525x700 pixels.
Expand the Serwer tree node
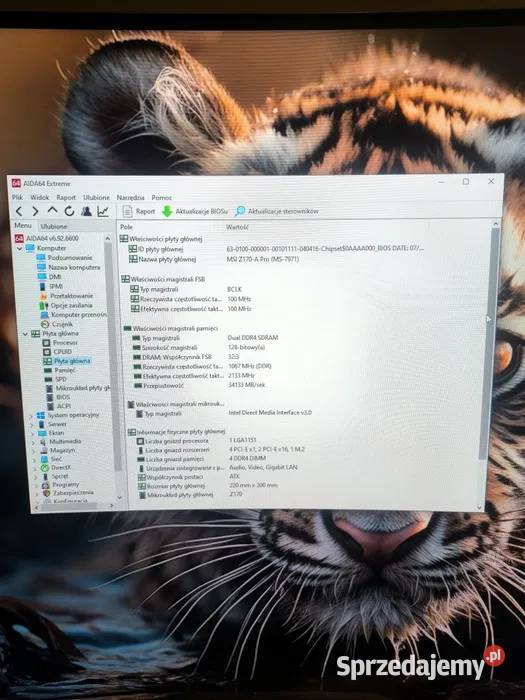pos(32,425)
